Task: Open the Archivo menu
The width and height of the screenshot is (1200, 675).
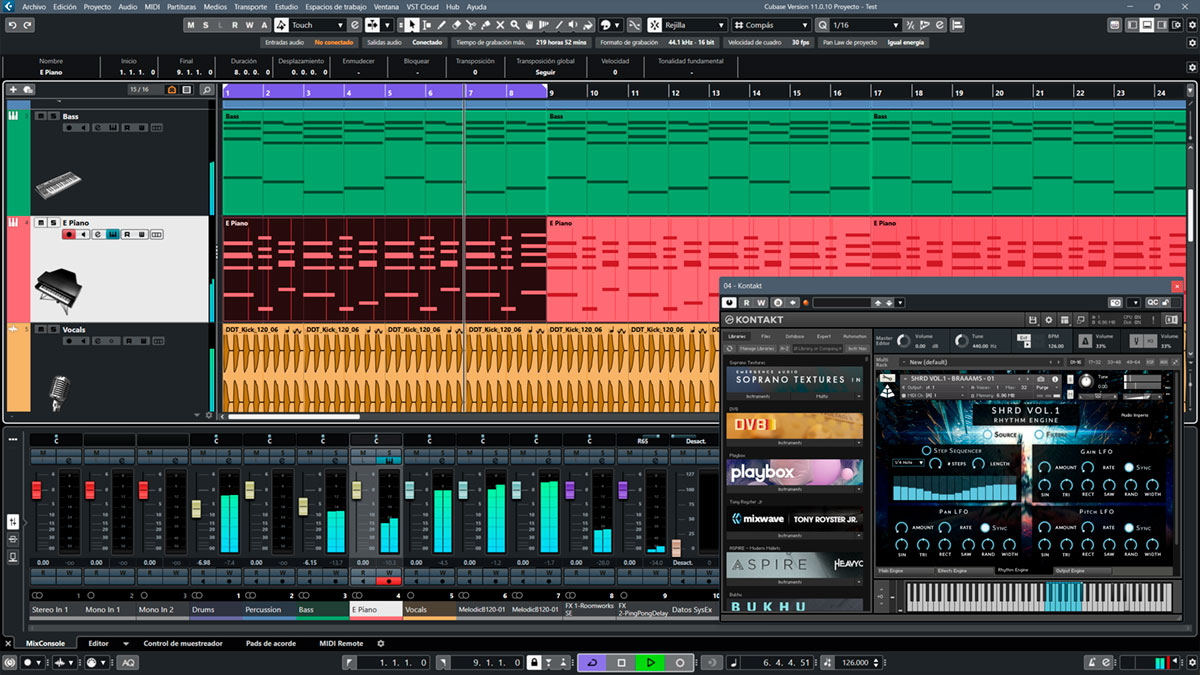Action: coord(33,6)
